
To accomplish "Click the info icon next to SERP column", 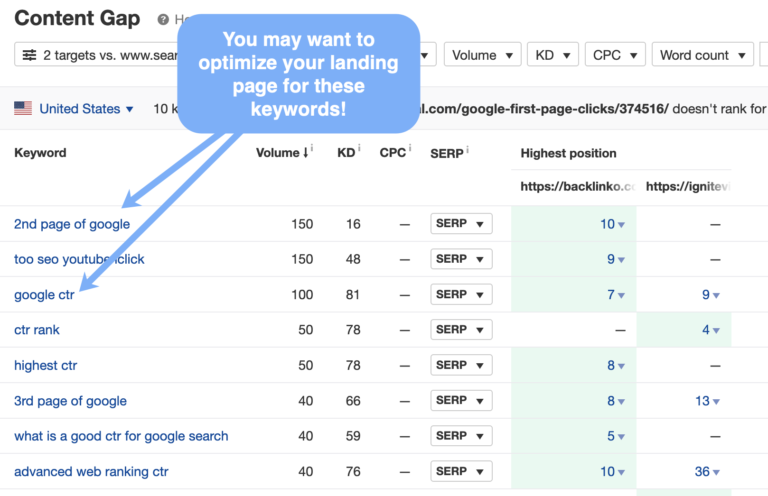I will click(468, 151).
